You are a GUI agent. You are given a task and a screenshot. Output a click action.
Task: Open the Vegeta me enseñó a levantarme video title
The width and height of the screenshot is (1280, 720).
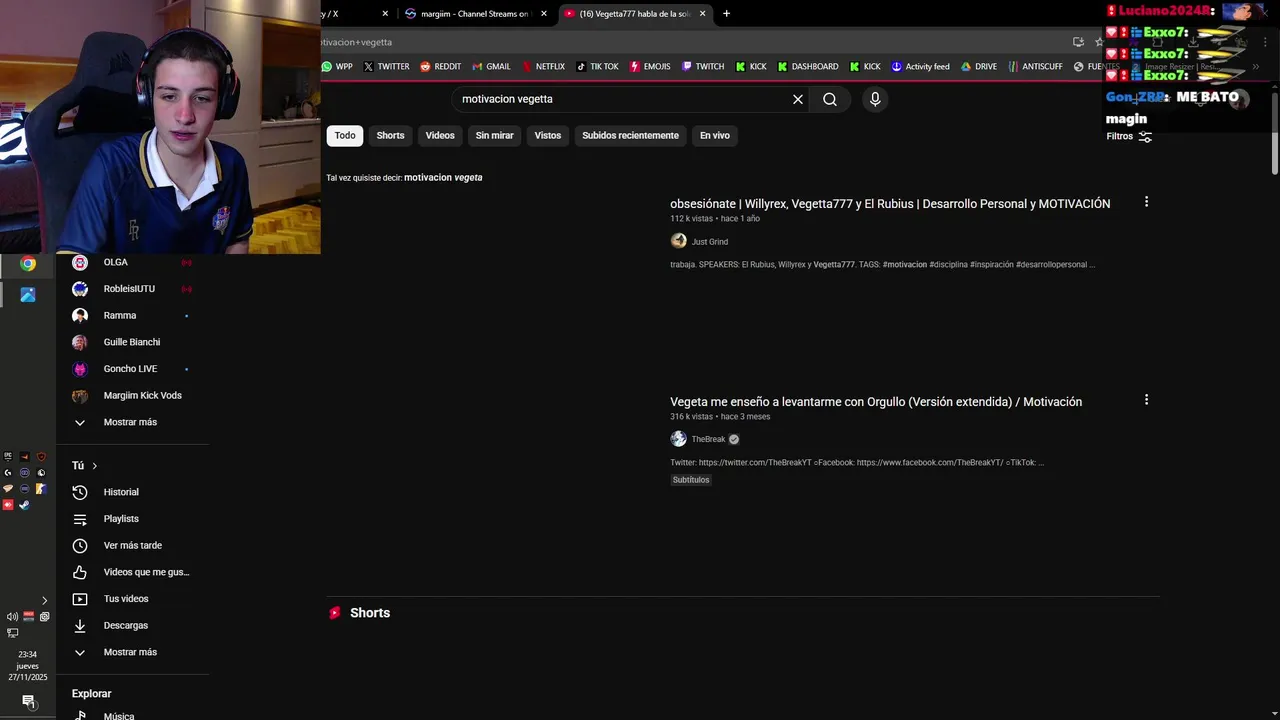[876, 401]
